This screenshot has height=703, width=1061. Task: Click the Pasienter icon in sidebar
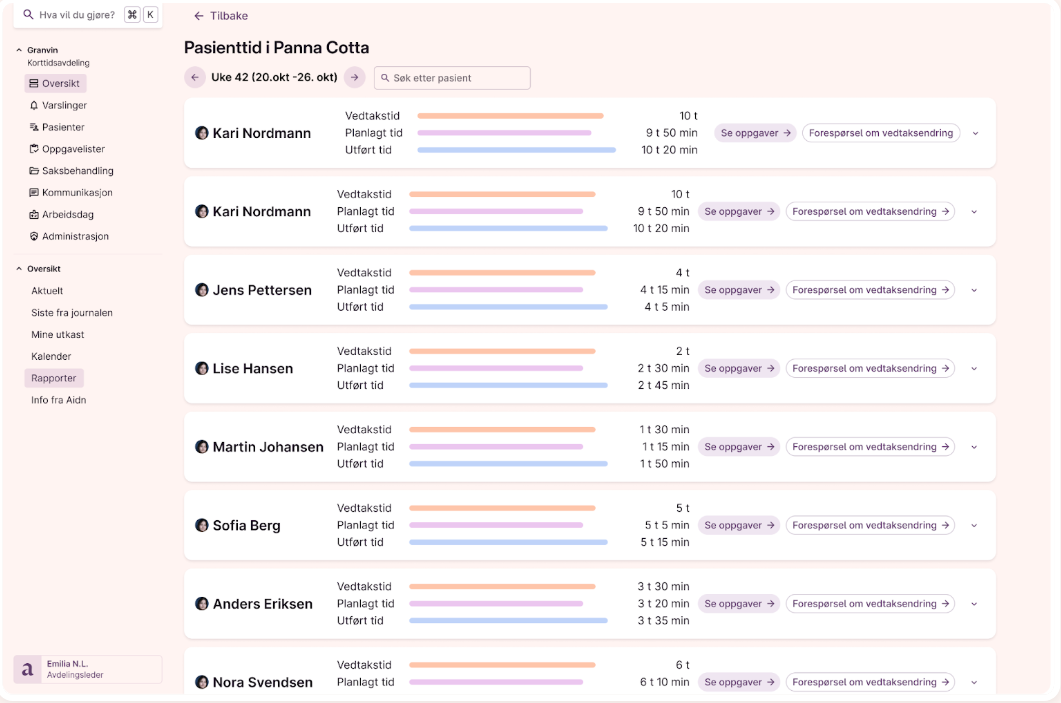34,127
